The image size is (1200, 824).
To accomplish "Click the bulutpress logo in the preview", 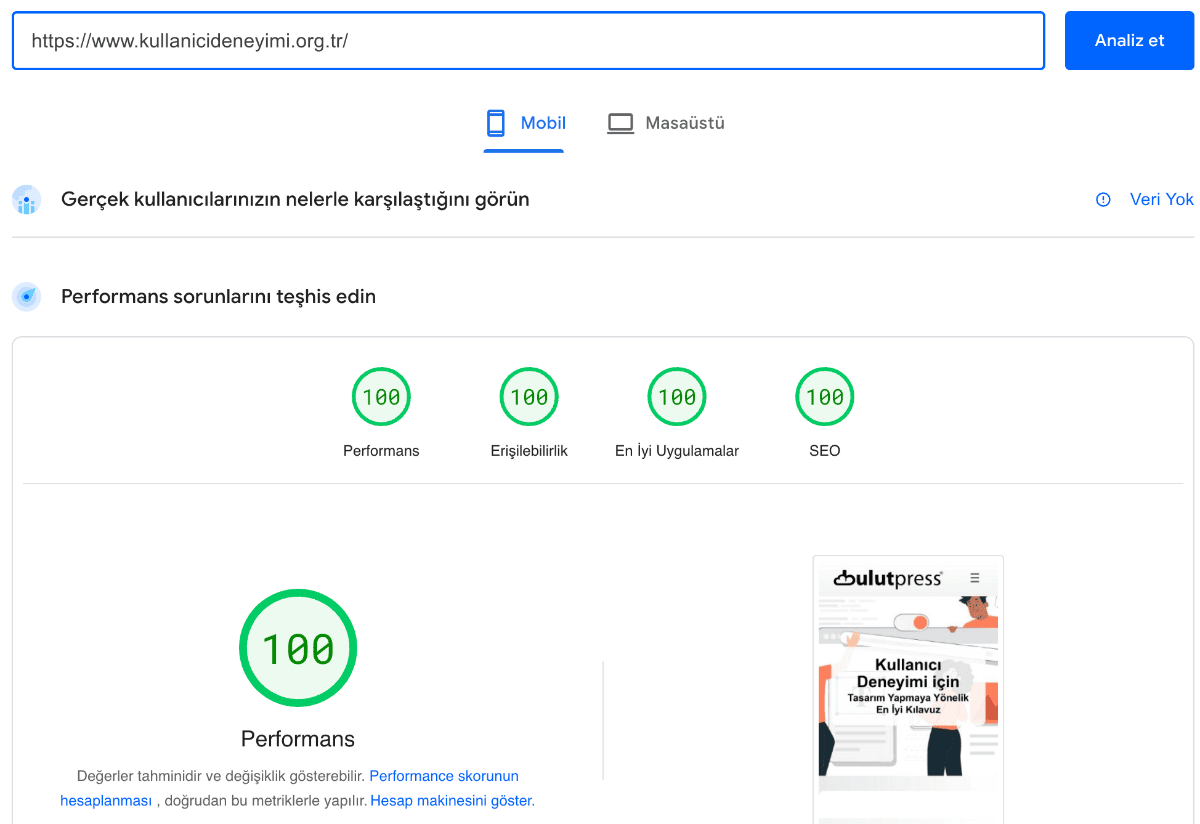I will tap(888, 578).
